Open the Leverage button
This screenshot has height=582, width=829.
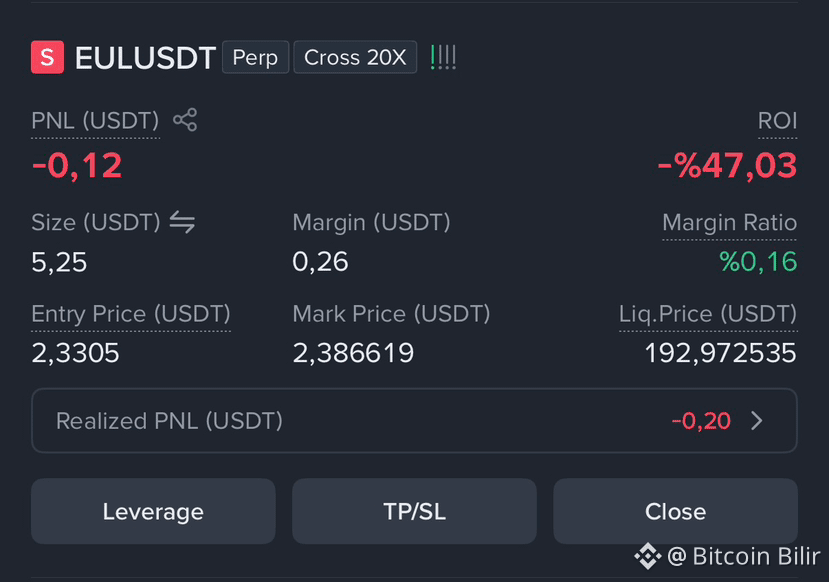[x=153, y=511]
